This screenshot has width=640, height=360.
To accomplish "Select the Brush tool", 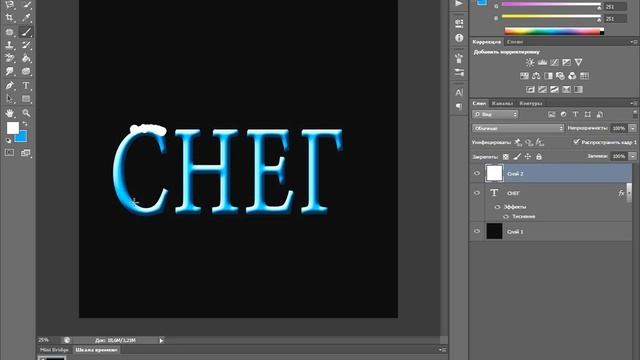I will (x=26, y=32).
